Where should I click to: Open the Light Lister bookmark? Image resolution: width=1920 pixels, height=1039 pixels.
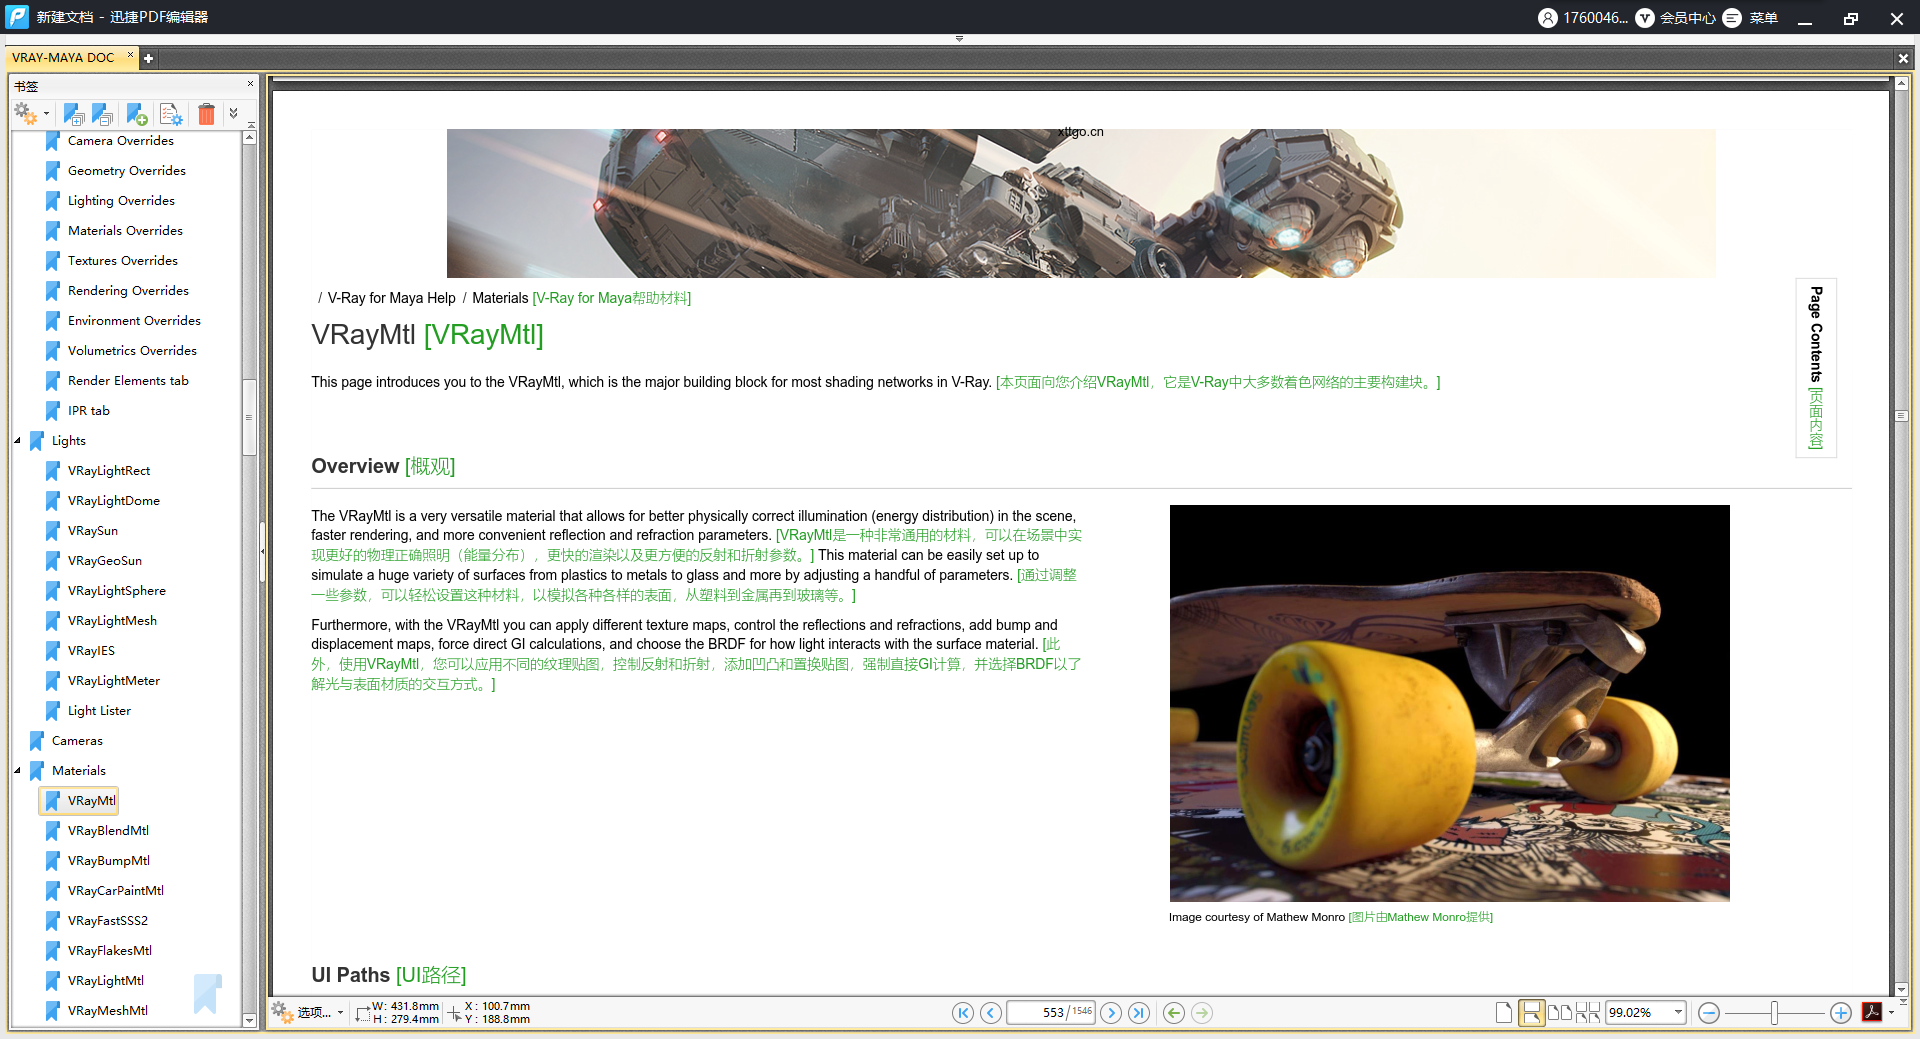pyautogui.click(x=99, y=711)
